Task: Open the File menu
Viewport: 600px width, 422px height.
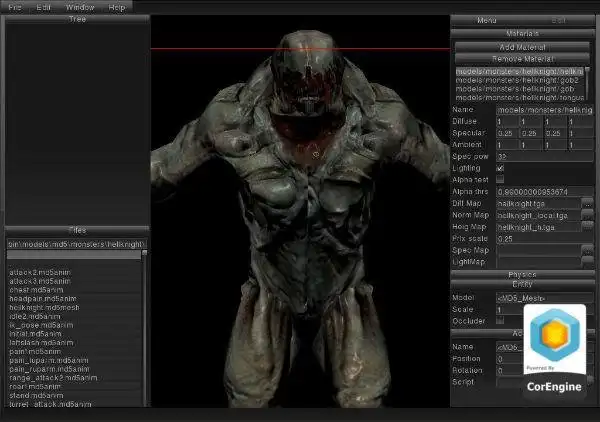Action: coord(15,7)
